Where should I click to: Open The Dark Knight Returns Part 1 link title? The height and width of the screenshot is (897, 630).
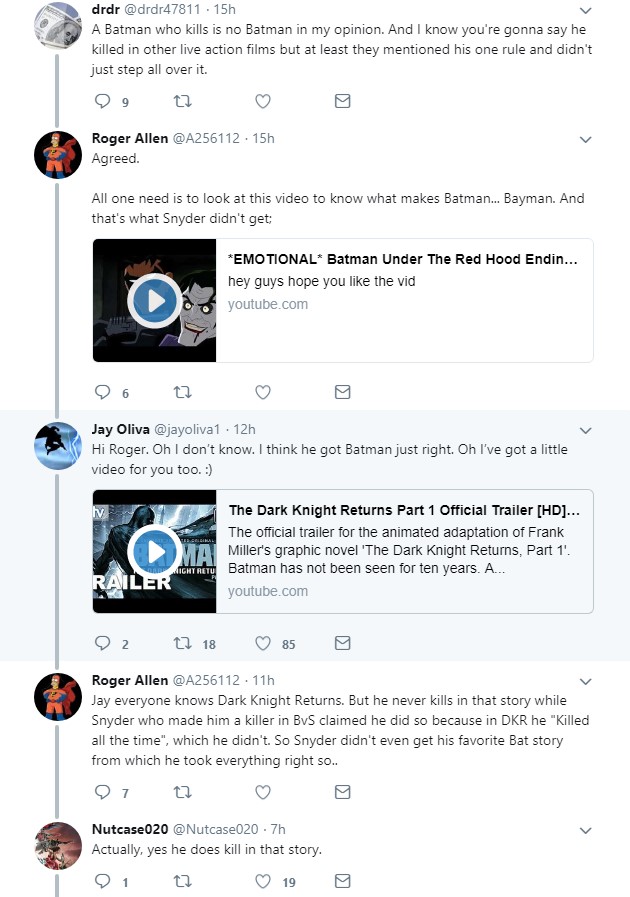click(404, 510)
